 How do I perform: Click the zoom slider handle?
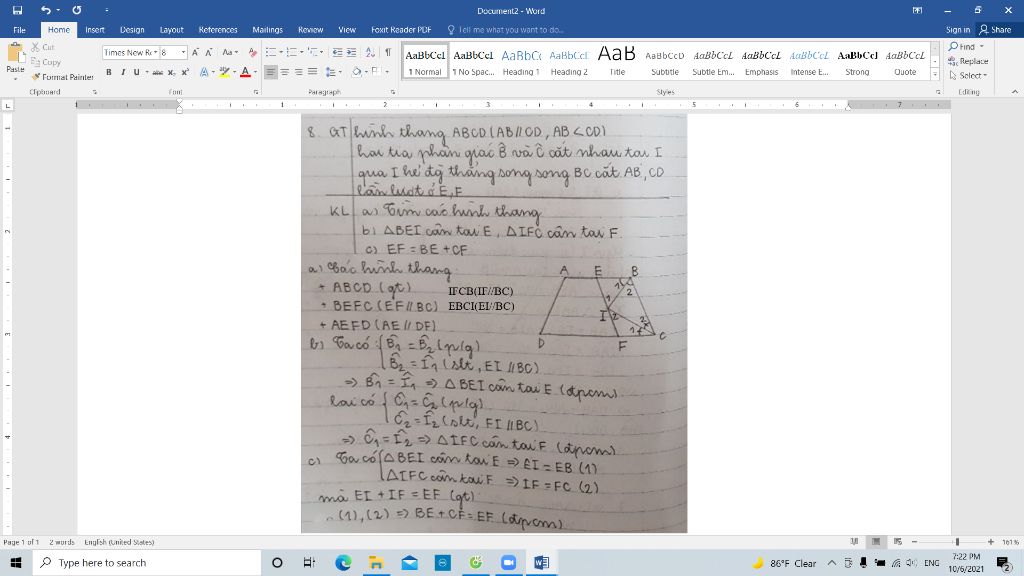pos(957,542)
